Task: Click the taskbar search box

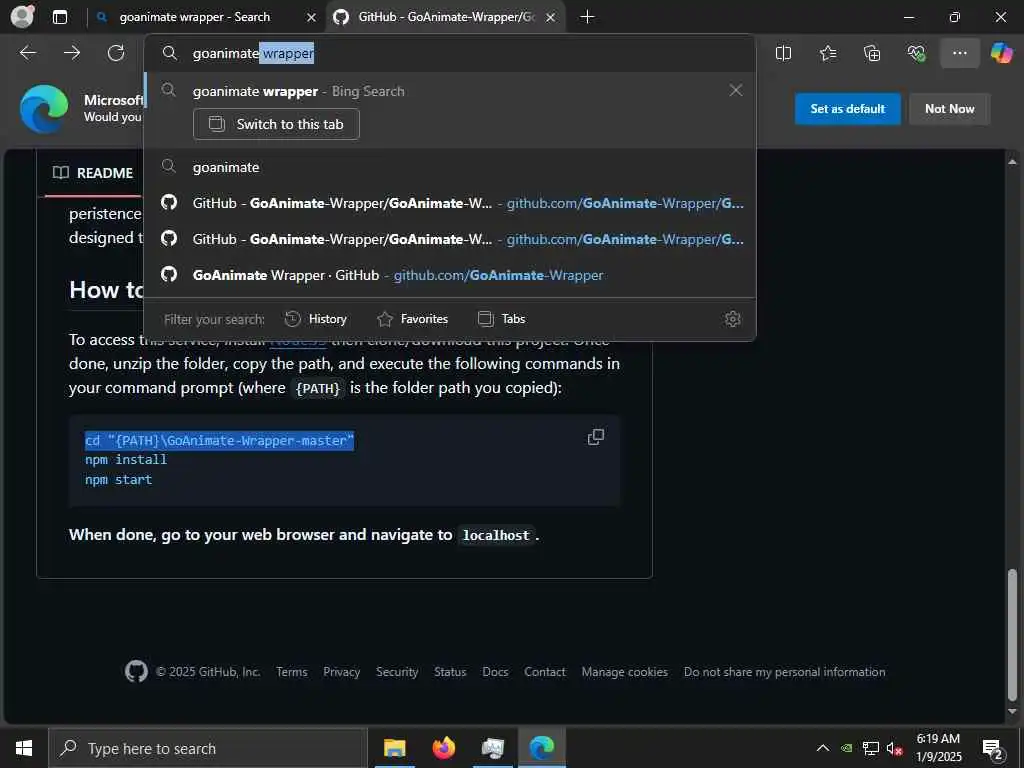Action: click(x=208, y=748)
